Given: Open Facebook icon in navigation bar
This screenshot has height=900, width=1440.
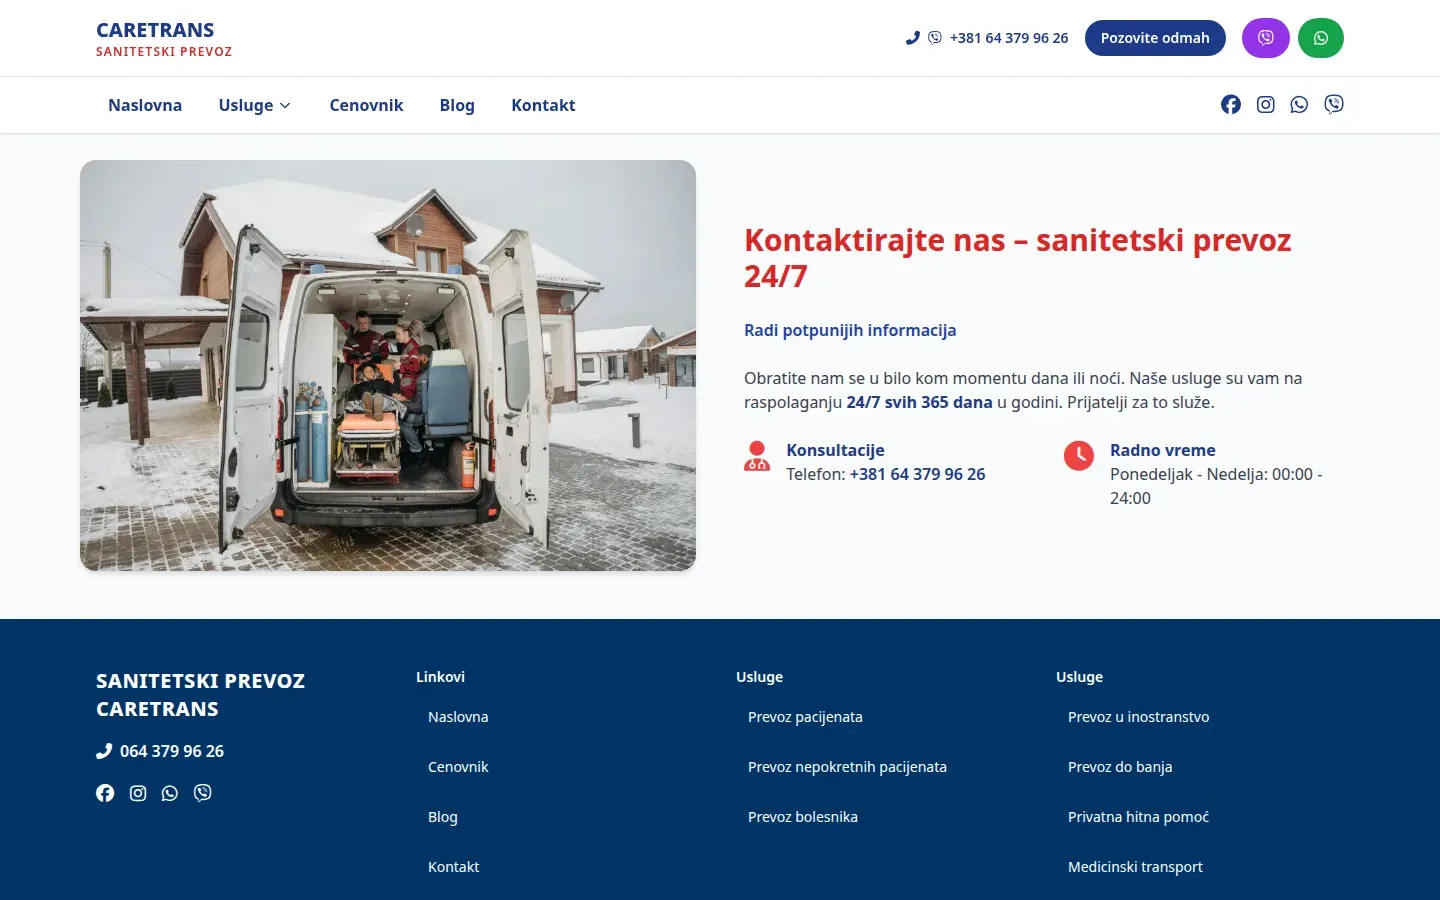Looking at the screenshot, I should click(1231, 105).
